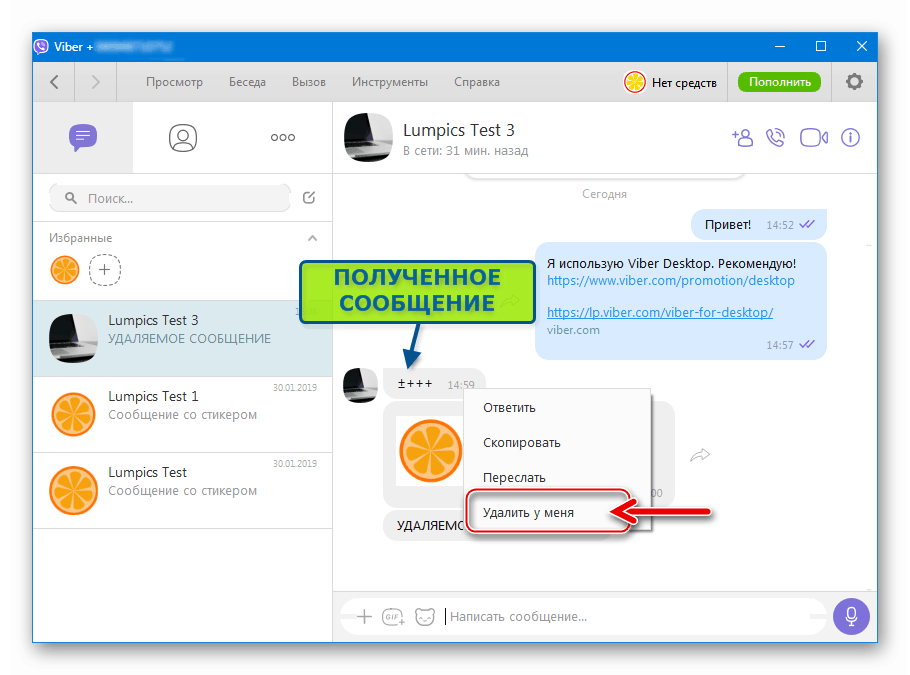Go back with the left arrow
This screenshot has height=675, width=910.
tap(54, 82)
